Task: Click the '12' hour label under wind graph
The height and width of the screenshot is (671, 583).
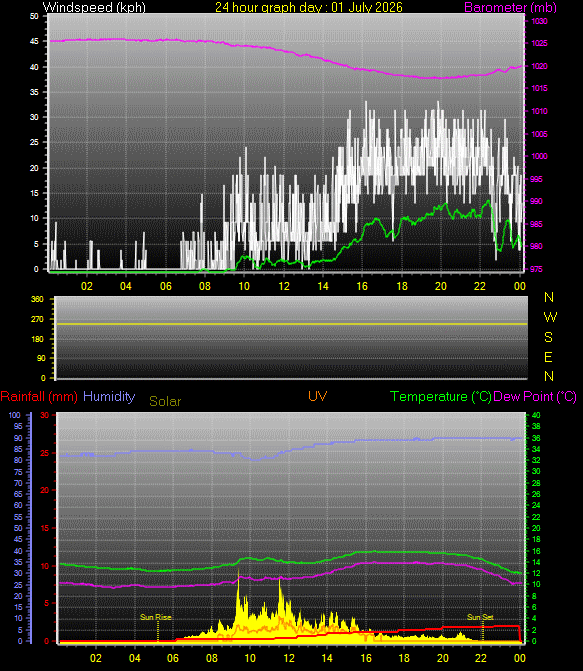Action: point(284,286)
